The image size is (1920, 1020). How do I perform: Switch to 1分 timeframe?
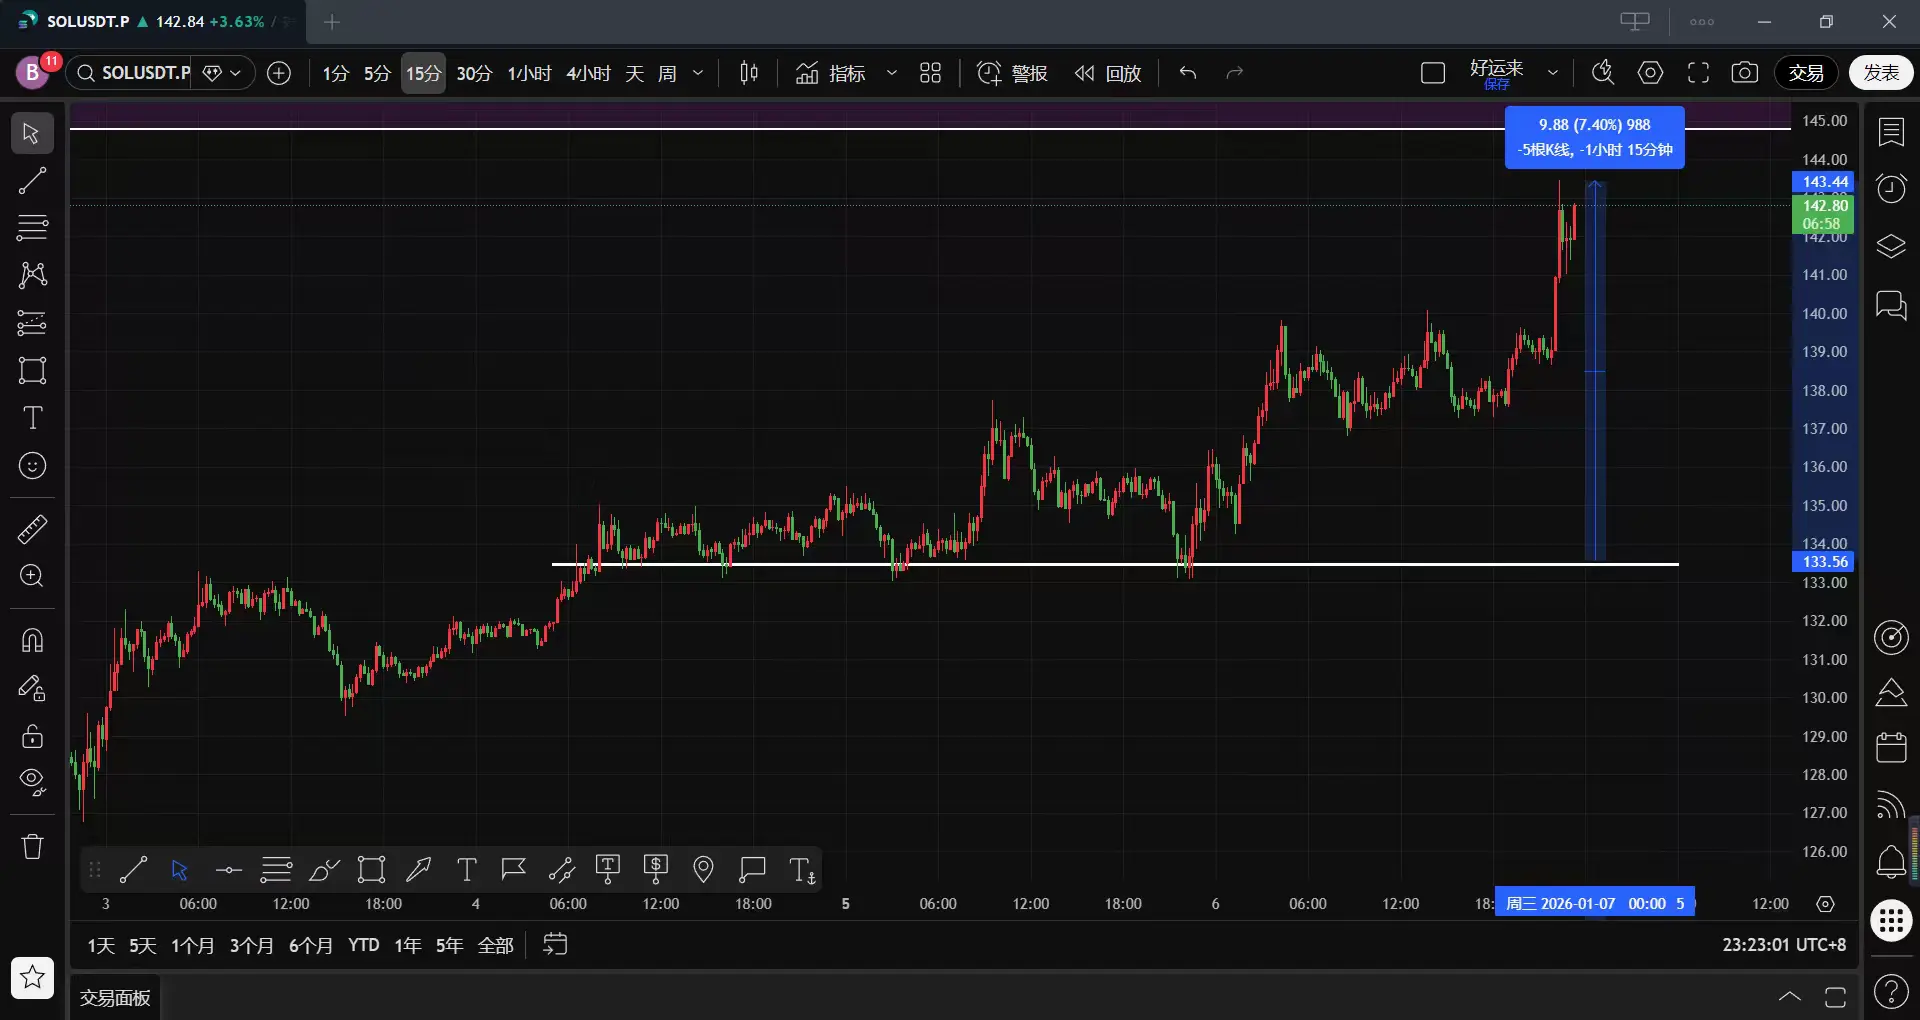[335, 73]
